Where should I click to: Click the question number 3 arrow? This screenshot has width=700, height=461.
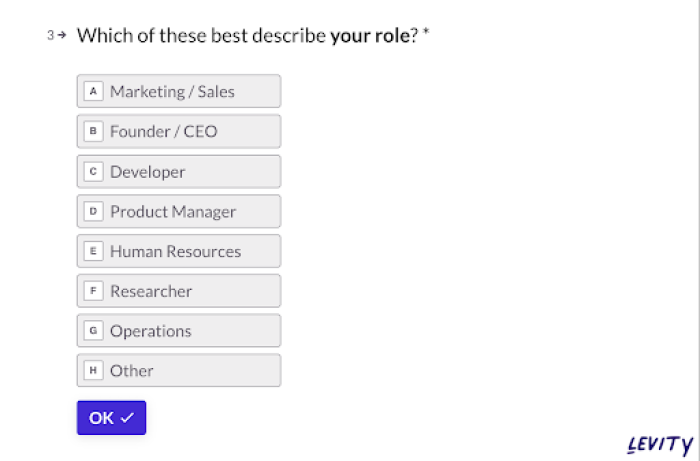(x=62, y=35)
